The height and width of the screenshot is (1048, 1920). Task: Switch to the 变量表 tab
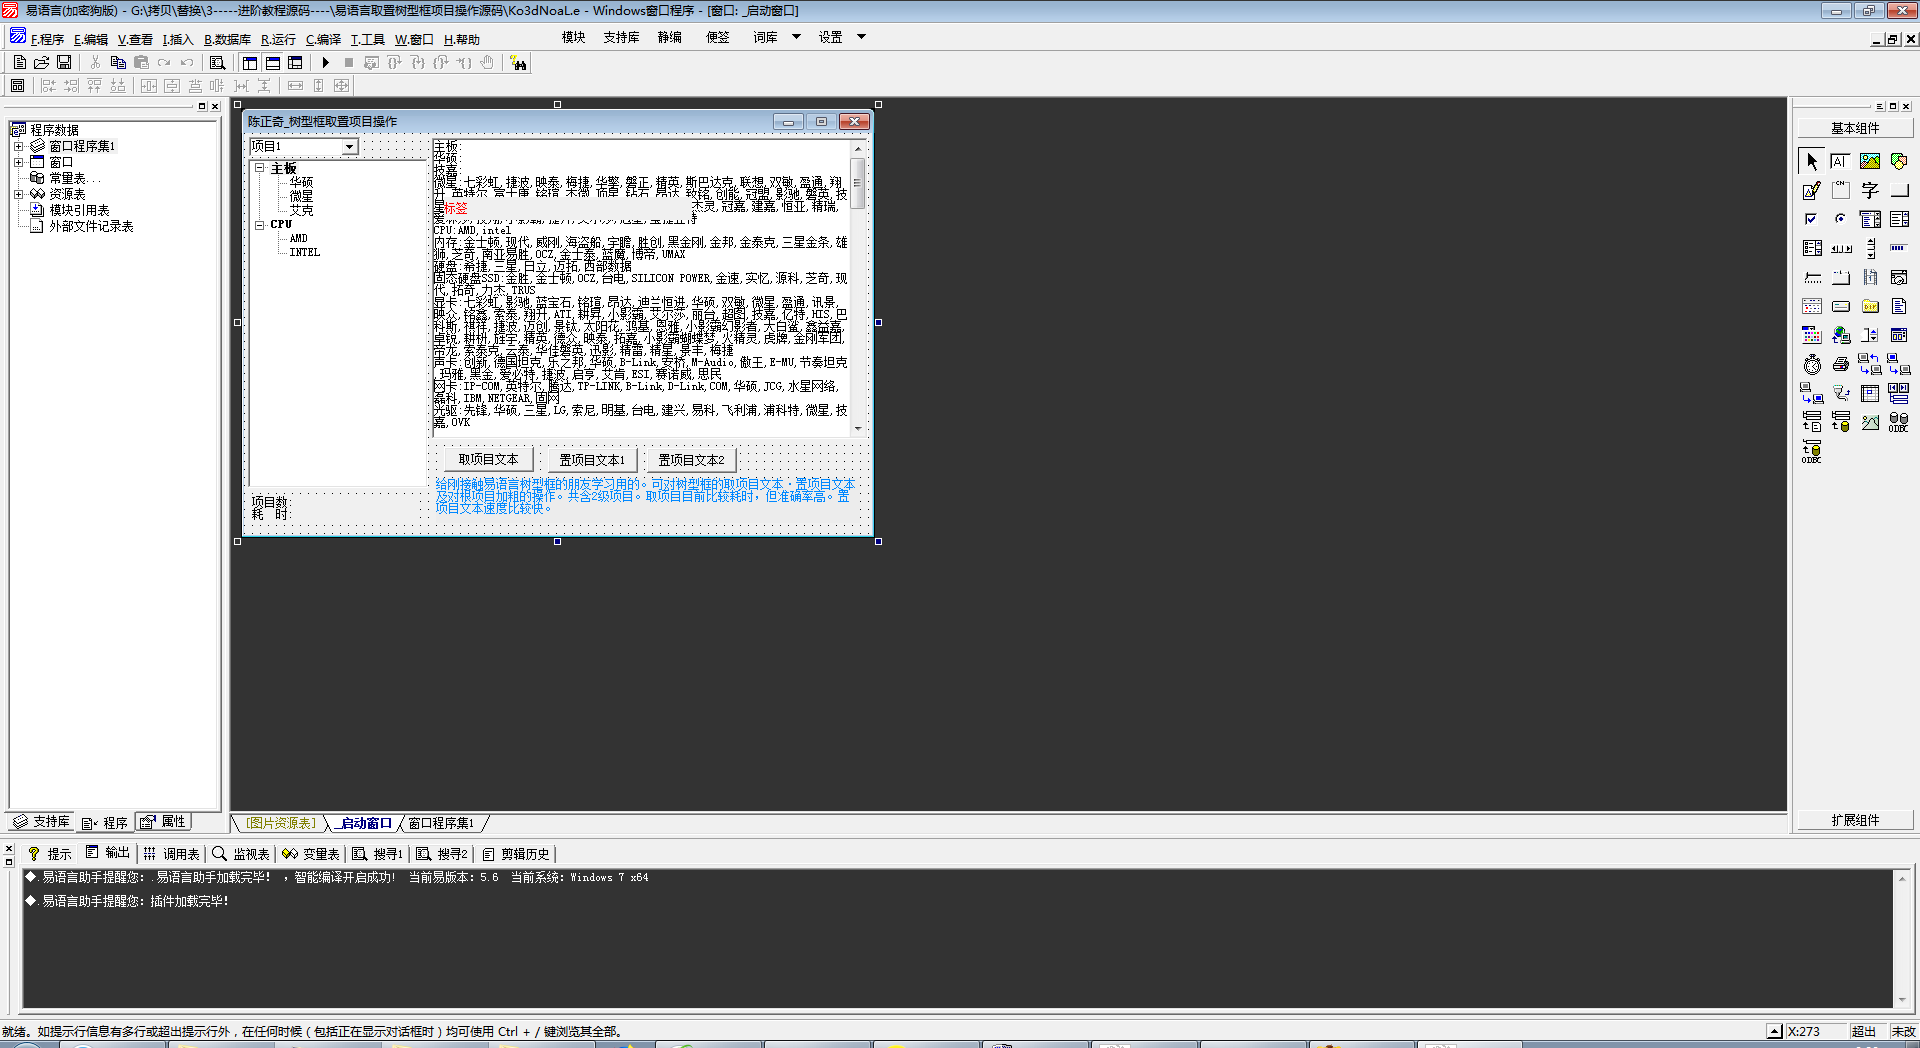(311, 854)
